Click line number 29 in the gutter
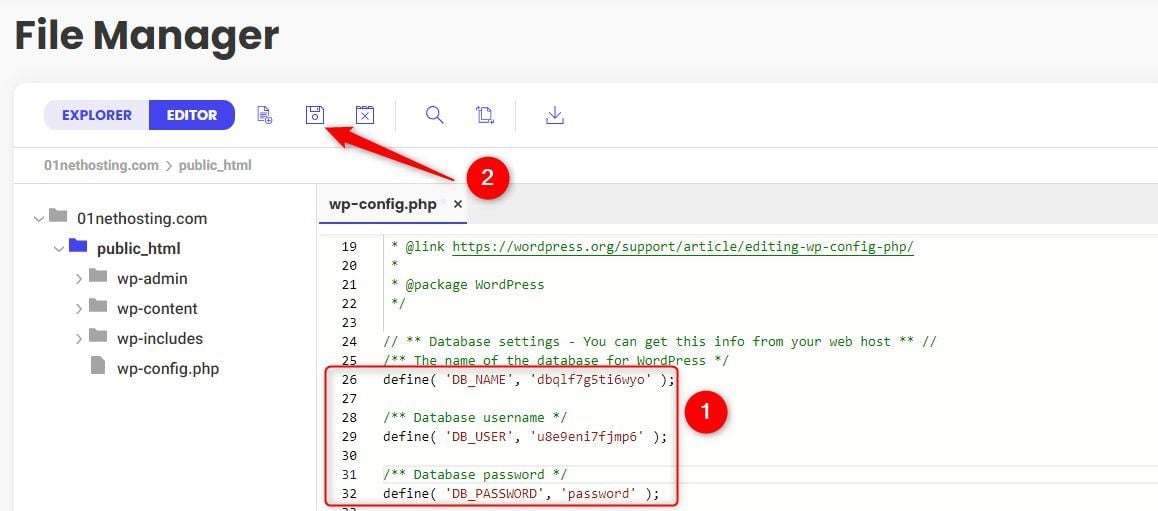This screenshot has height=511, width=1158. pyautogui.click(x=349, y=436)
